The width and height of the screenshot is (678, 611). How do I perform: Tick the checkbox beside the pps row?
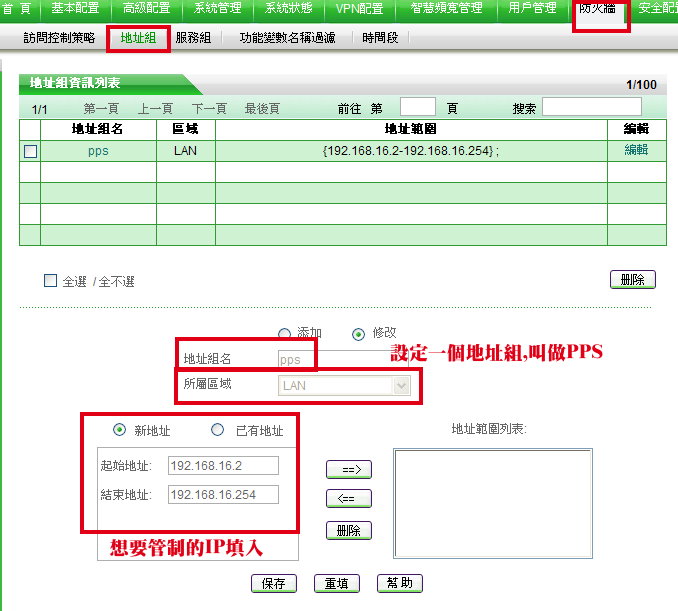(x=30, y=151)
